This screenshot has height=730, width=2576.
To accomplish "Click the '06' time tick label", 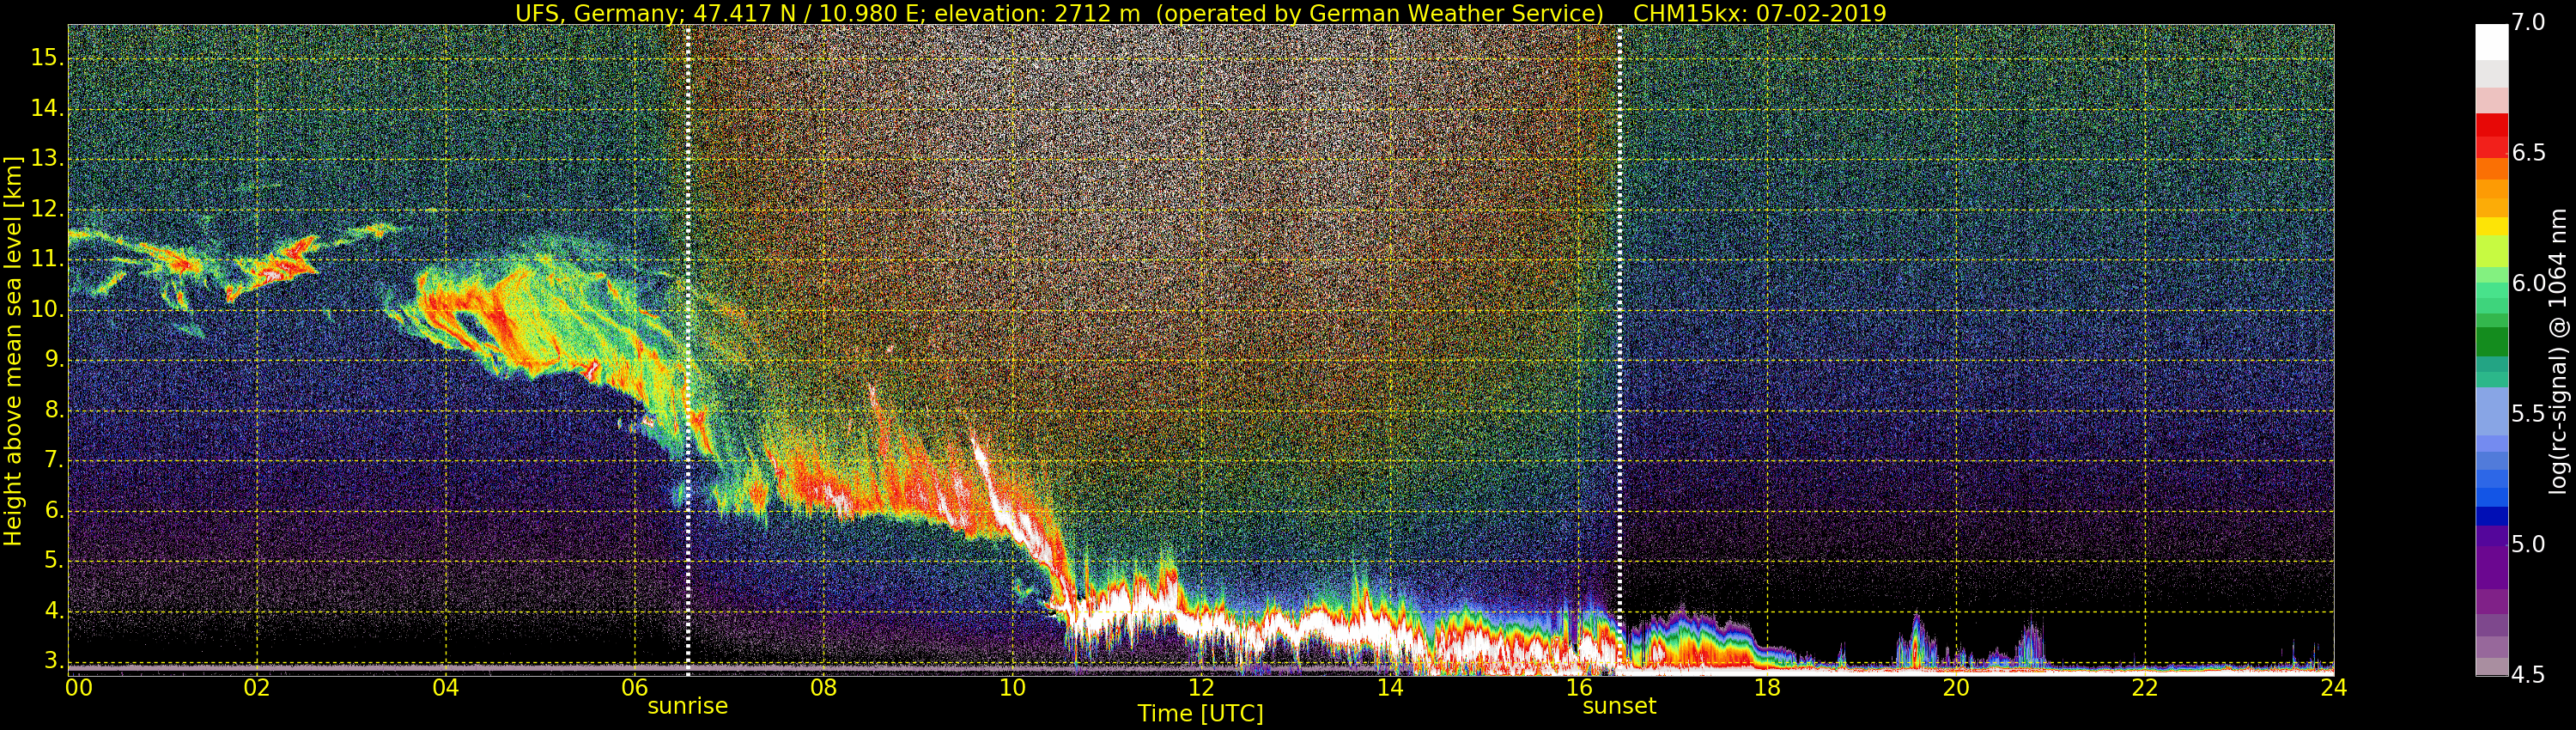I will click(x=635, y=688).
